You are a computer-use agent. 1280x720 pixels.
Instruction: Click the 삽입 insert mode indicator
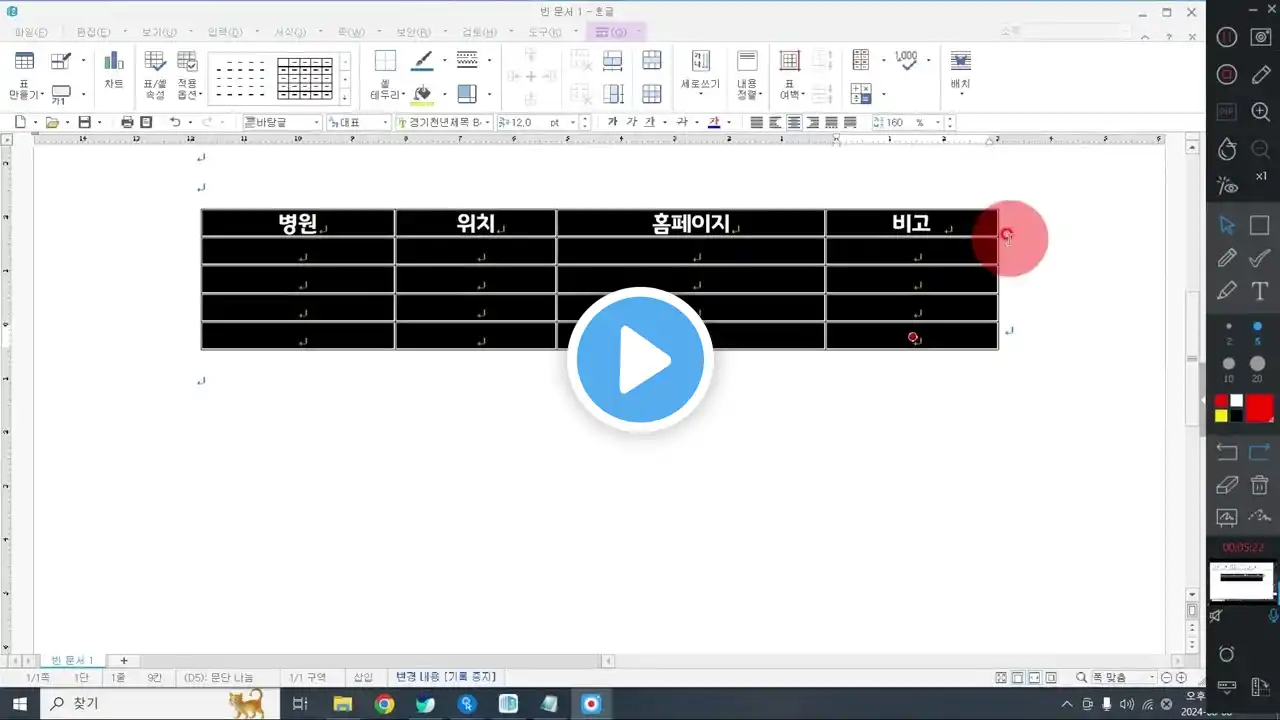(363, 678)
